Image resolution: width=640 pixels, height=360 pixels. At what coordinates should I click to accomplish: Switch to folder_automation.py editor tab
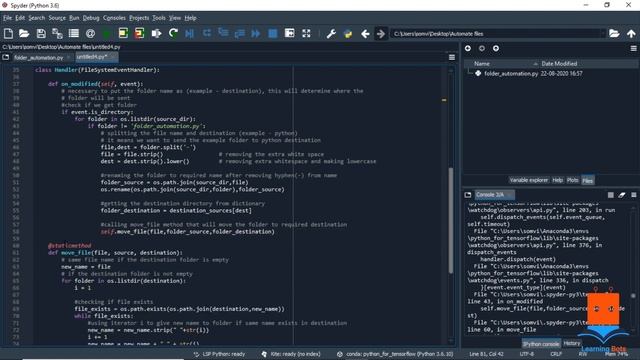38,58
